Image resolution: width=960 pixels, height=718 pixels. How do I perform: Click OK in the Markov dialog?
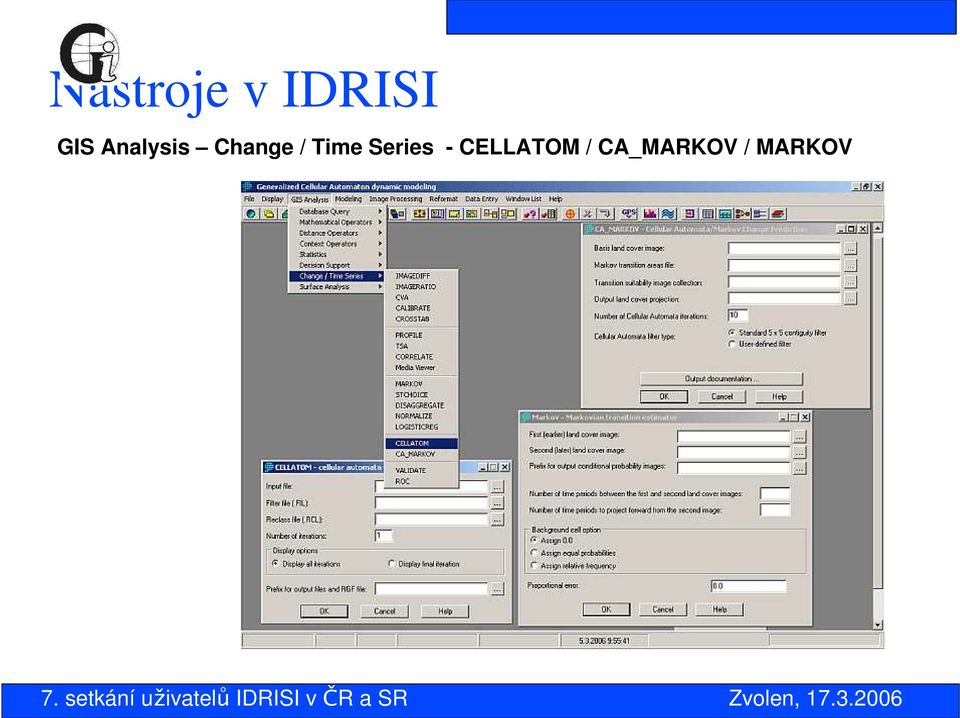(606, 610)
